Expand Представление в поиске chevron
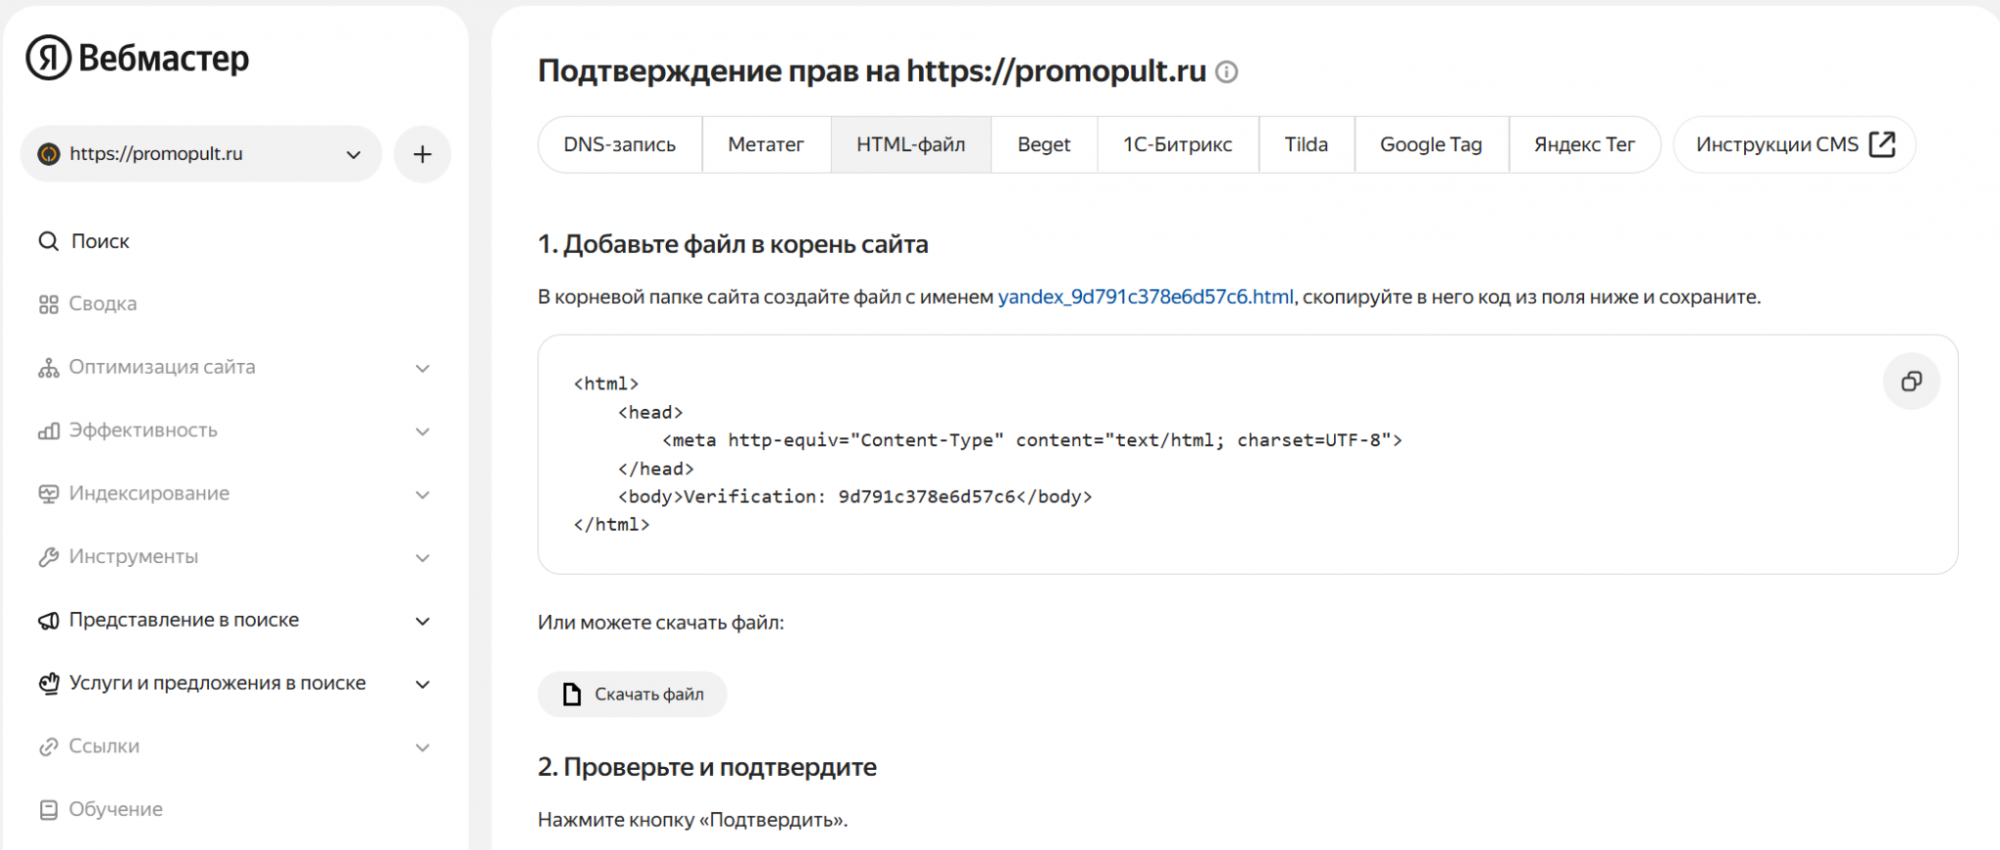 423,621
